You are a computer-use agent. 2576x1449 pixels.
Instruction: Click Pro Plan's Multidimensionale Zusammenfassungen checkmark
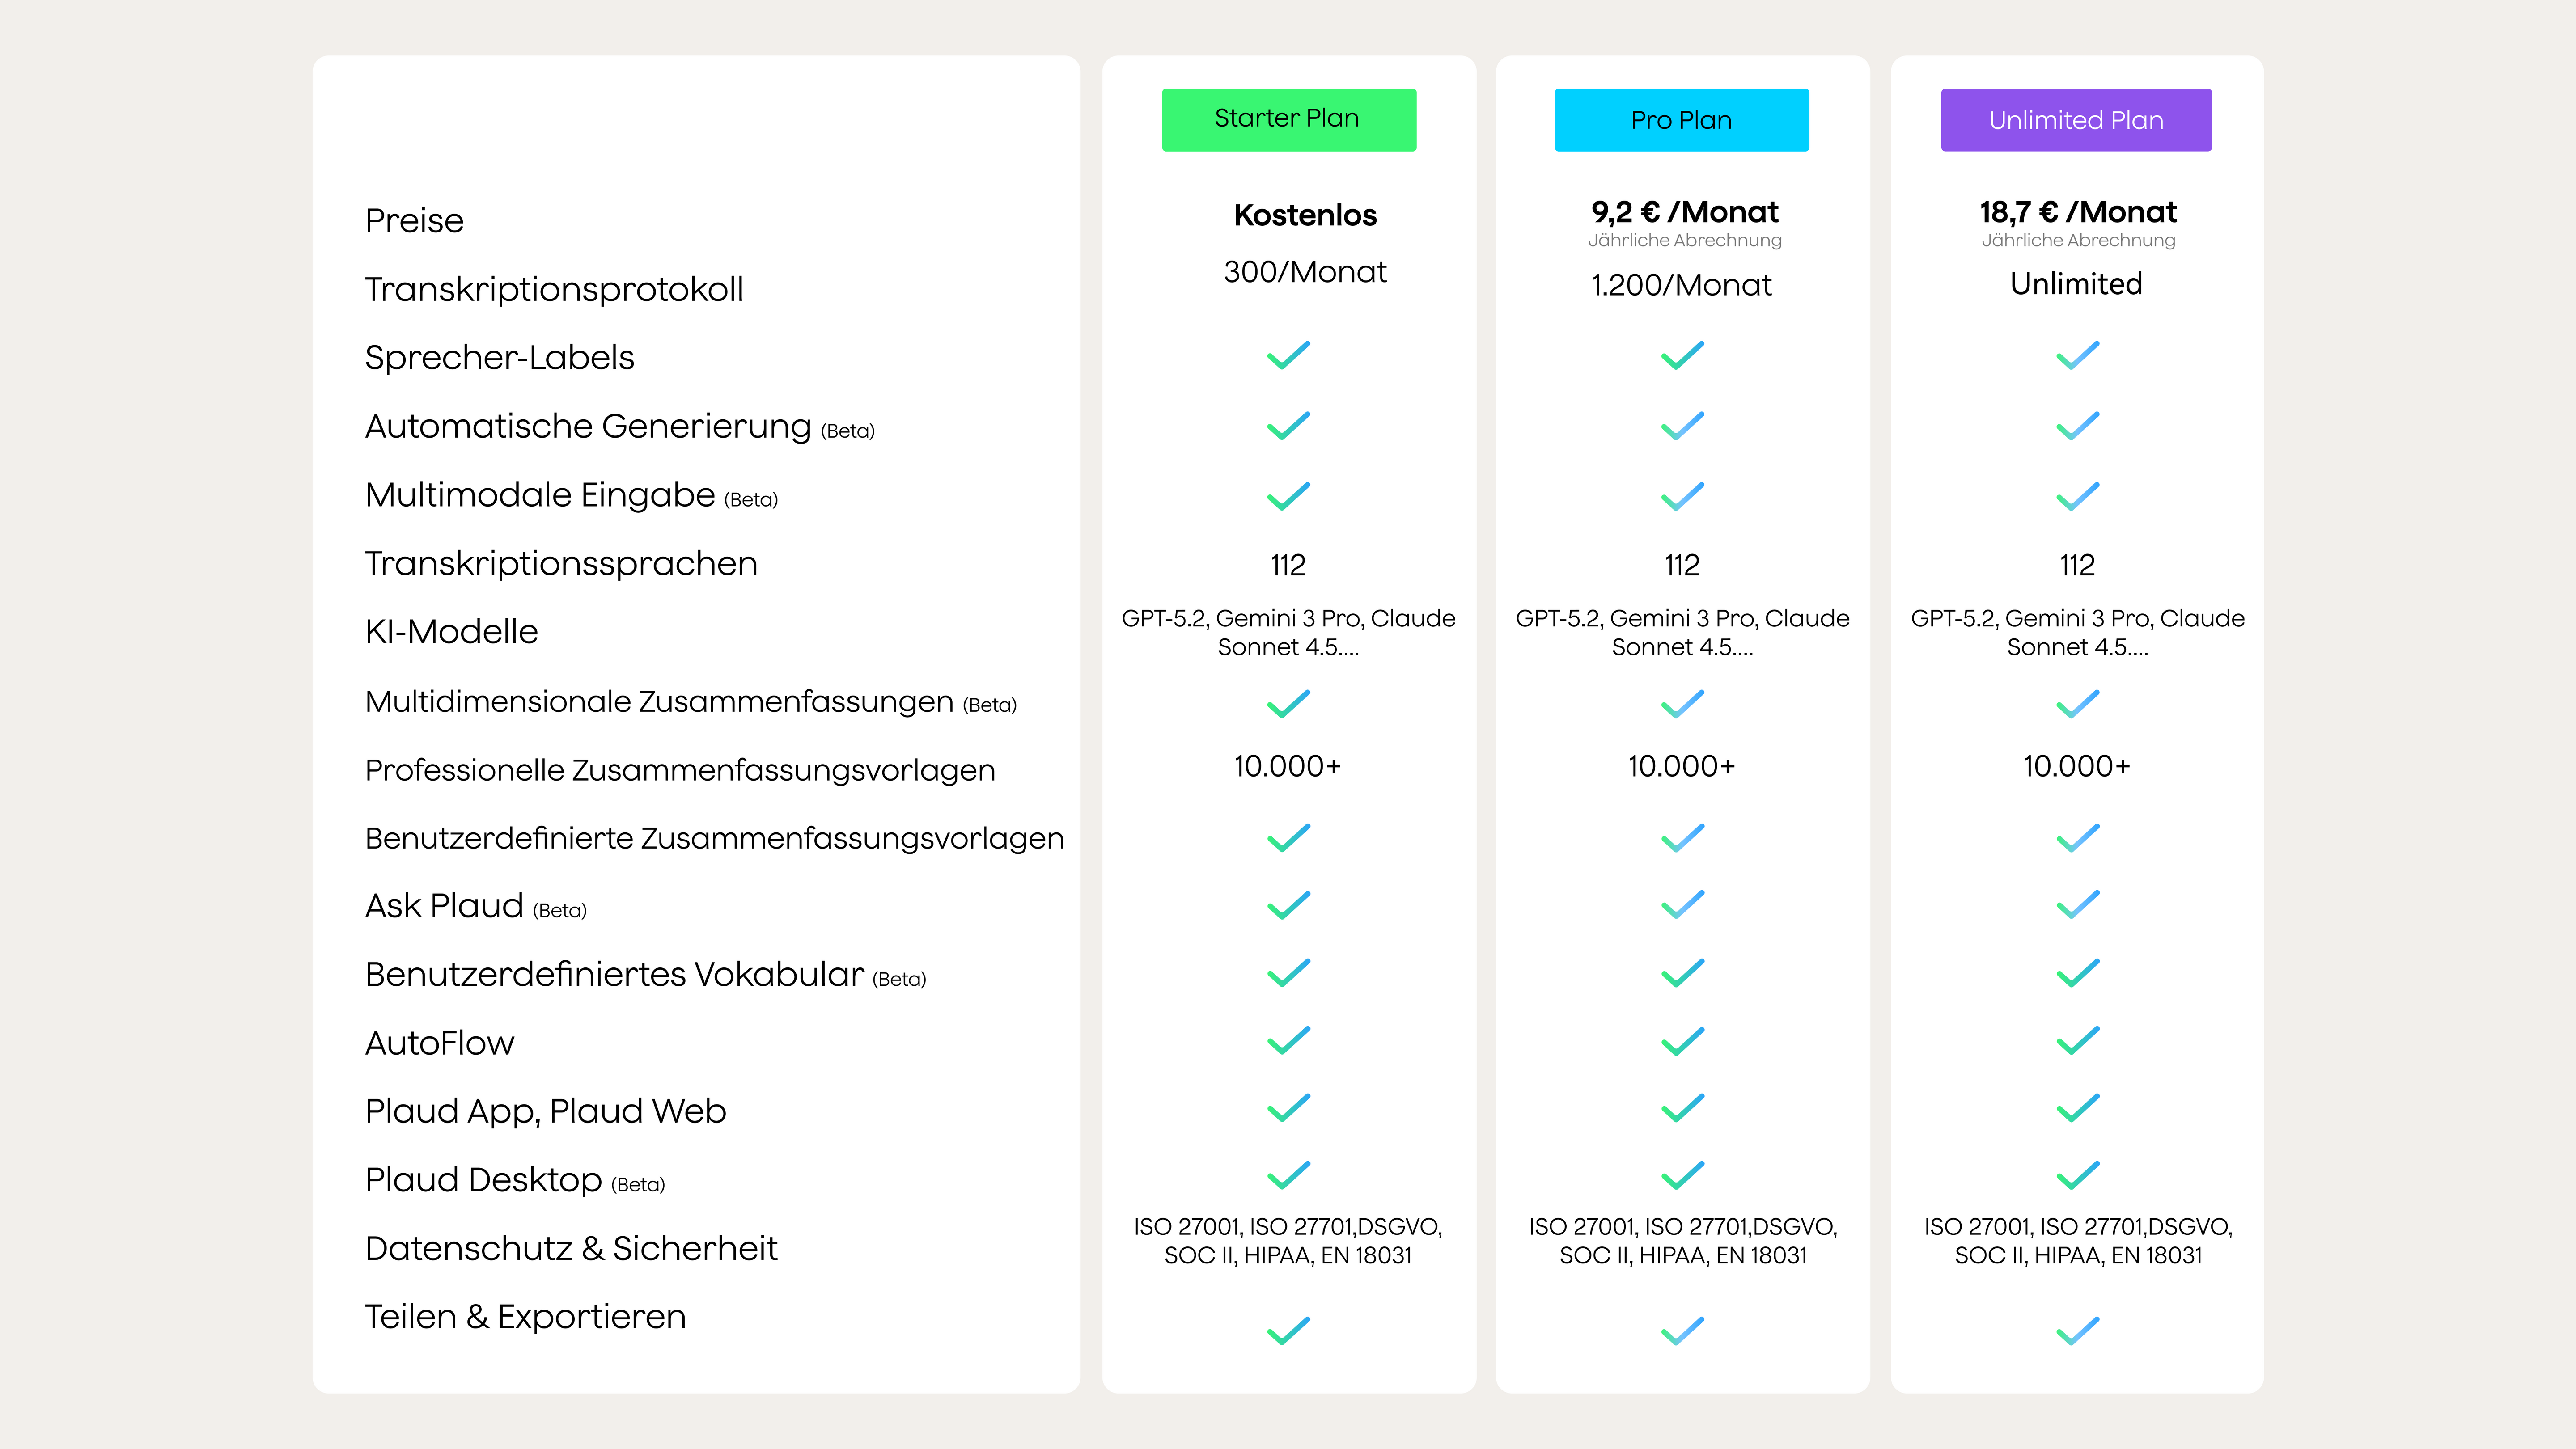coord(1682,704)
